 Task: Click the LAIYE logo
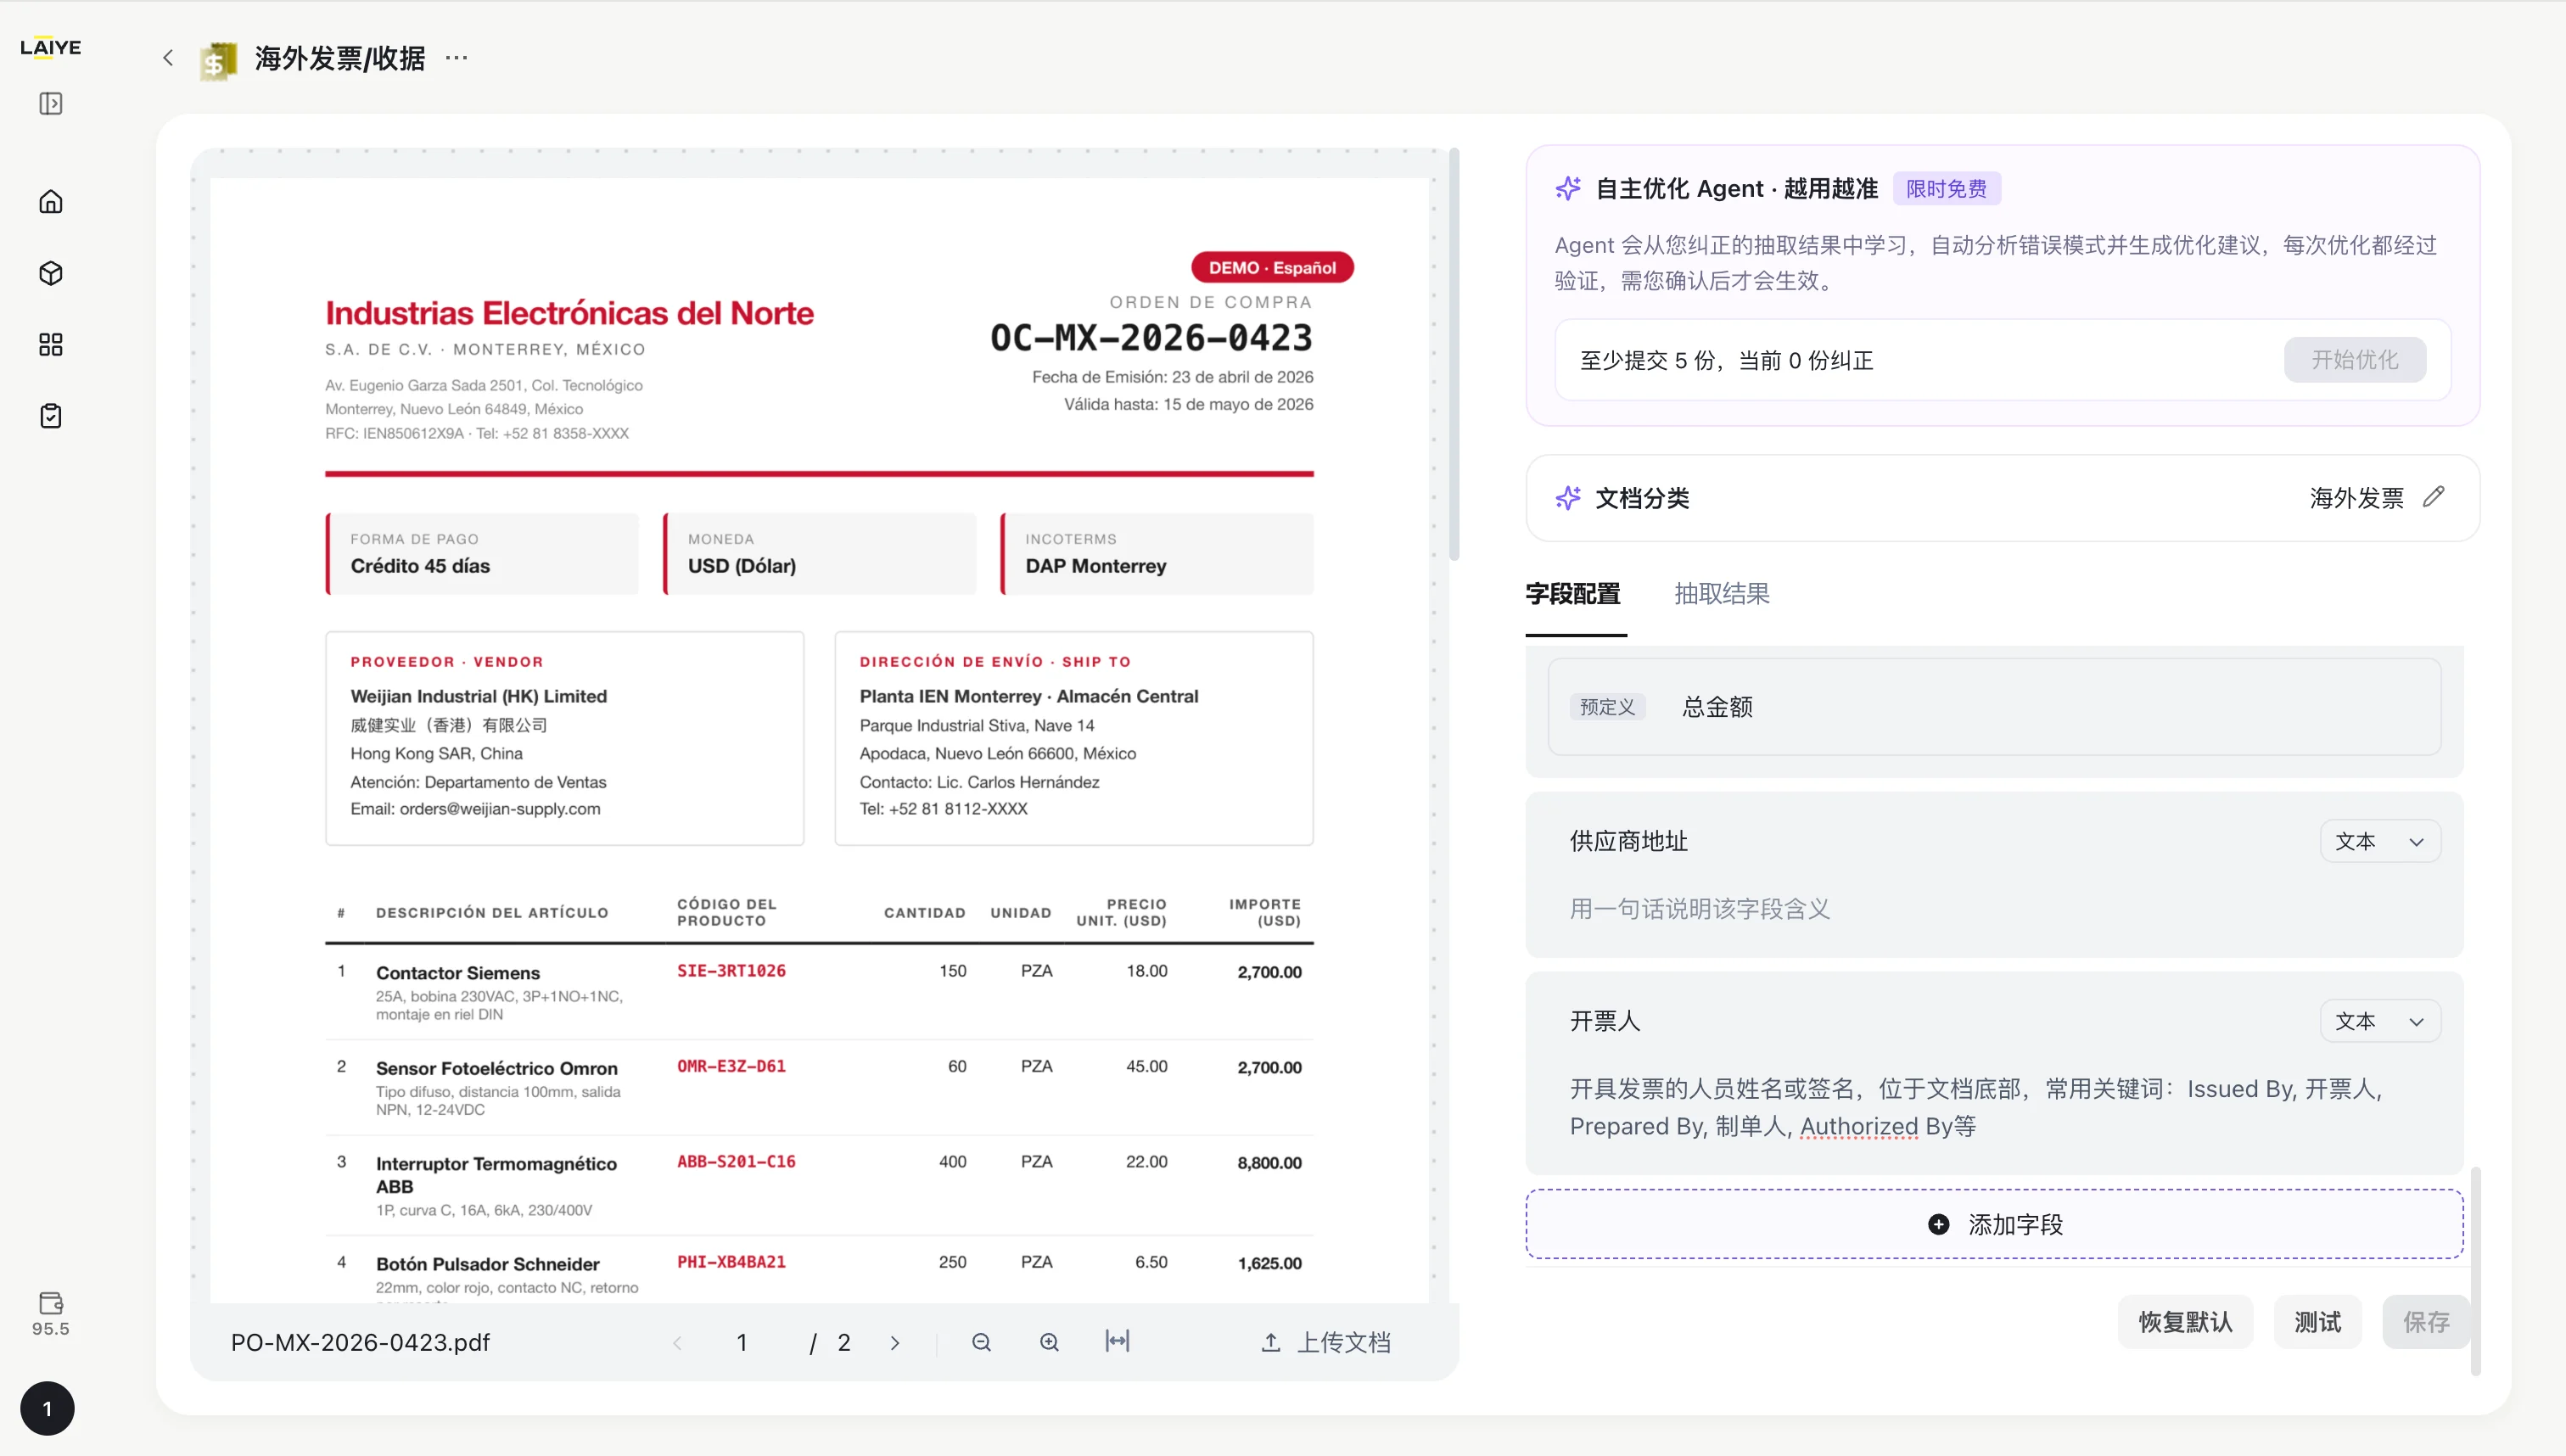(x=51, y=47)
